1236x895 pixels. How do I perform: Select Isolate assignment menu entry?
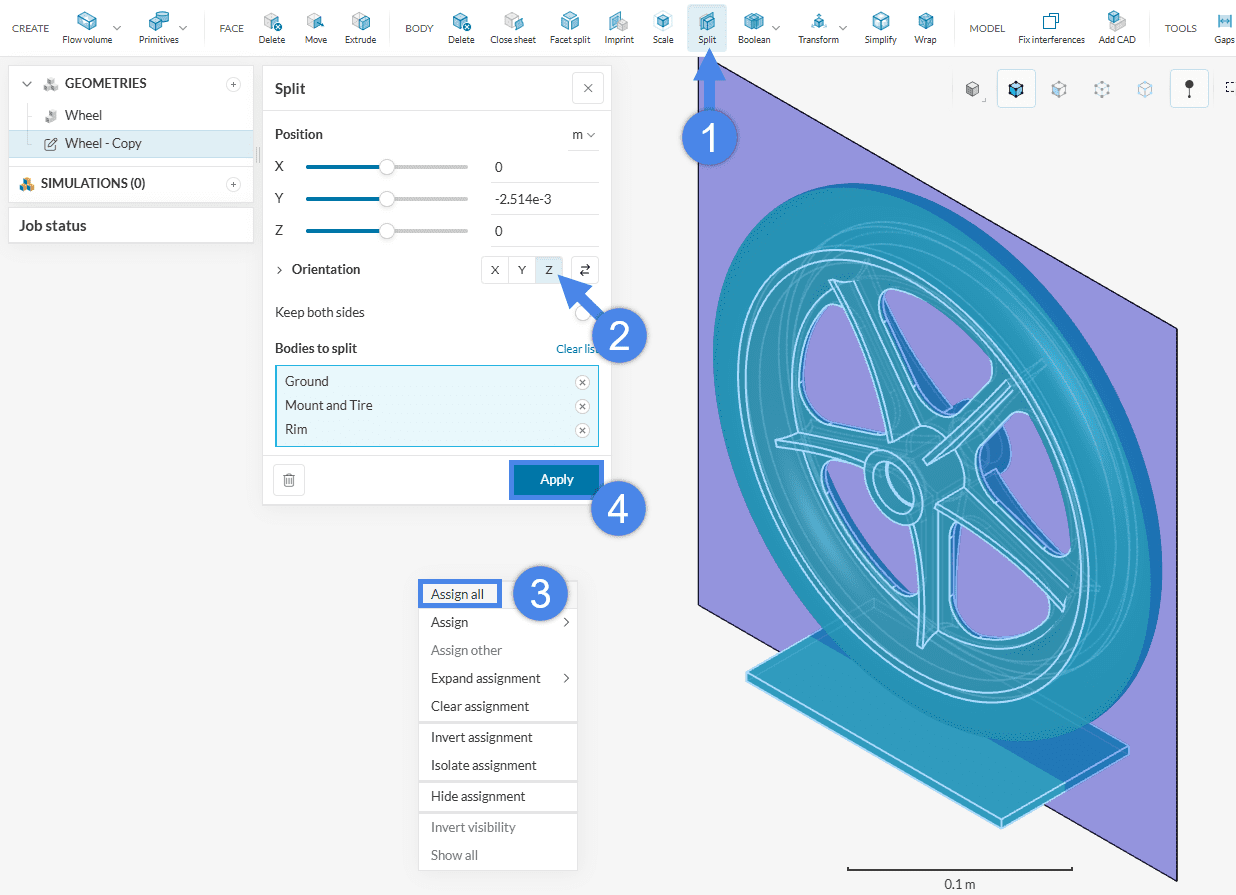[x=483, y=765]
